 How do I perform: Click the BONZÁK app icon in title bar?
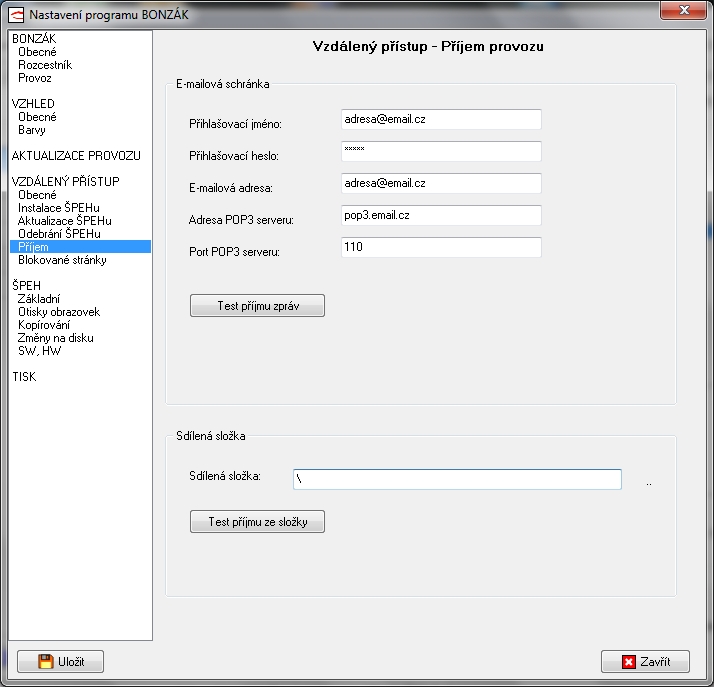tap(16, 15)
